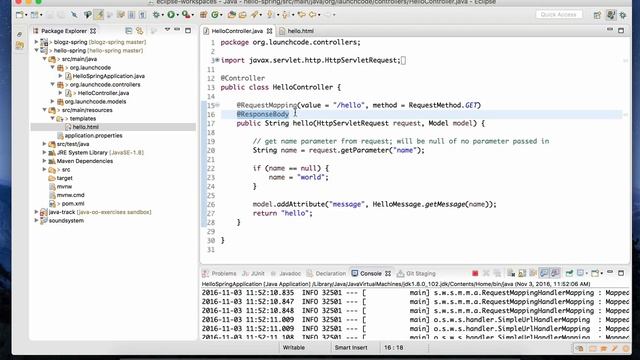Click the @ResponseBody annotation on line 16
Screen dimensions: 640x360
pos(262,114)
